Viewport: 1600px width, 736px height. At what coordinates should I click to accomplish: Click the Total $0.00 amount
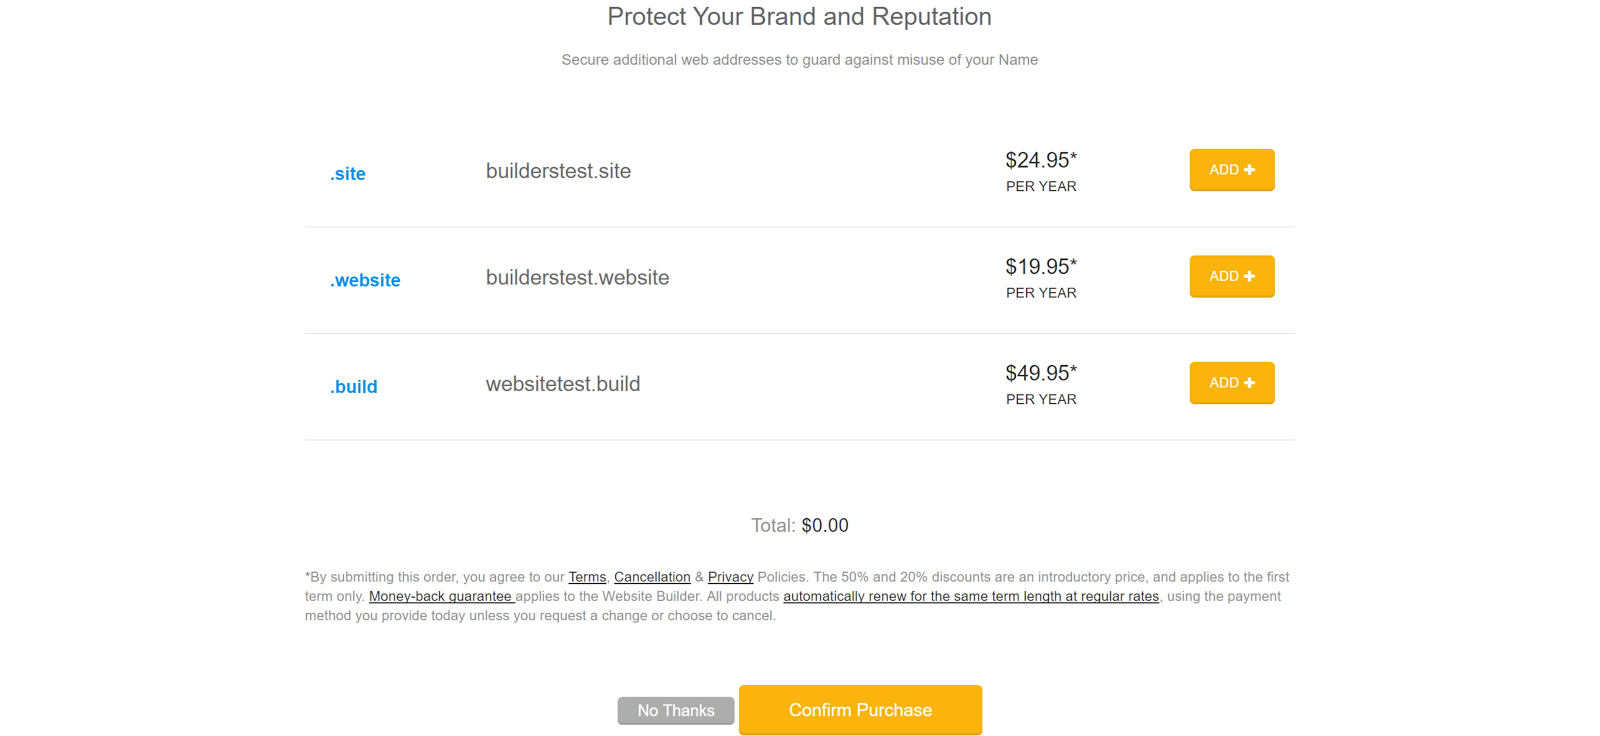(x=825, y=526)
